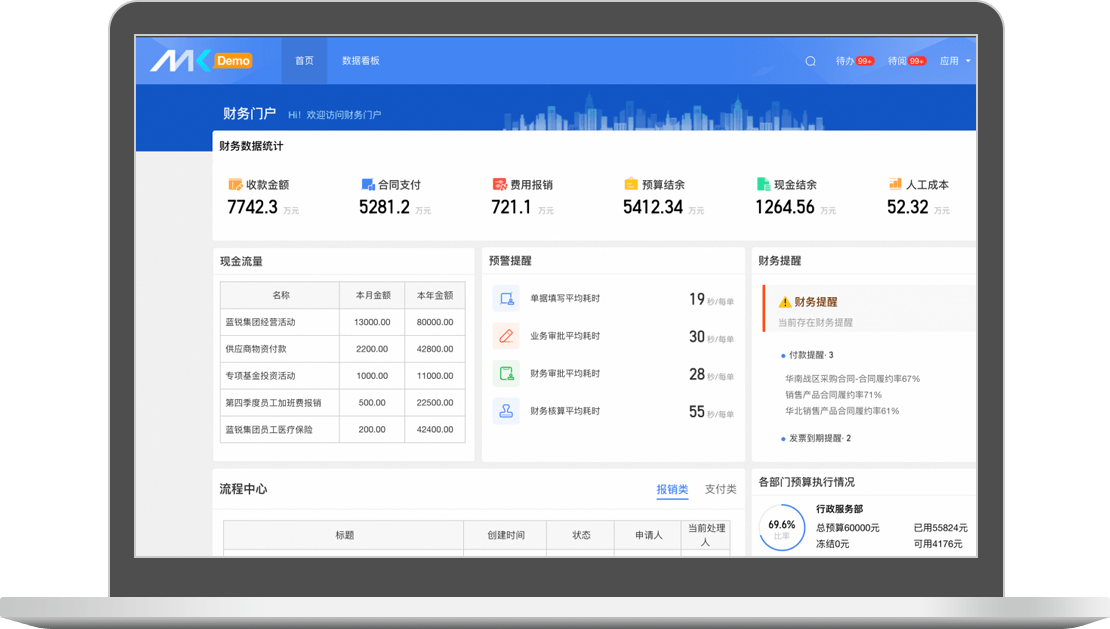Click the 单据填写平均耗时 icon
Viewport: 1110px width, 629px height.
point(506,298)
